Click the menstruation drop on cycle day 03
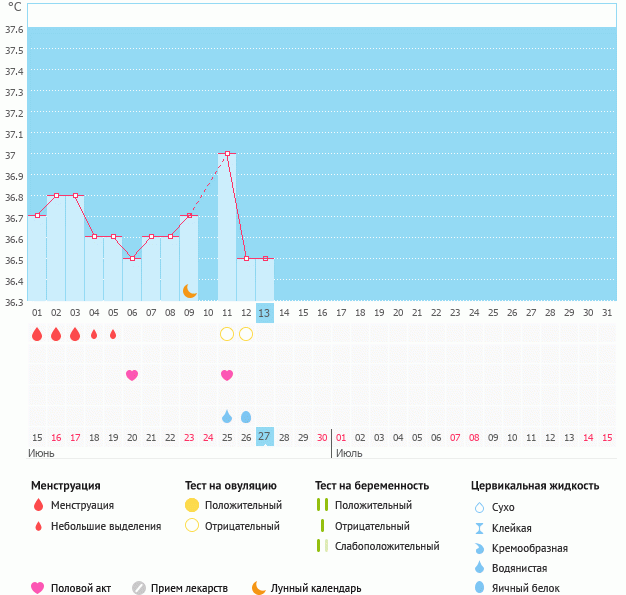This screenshot has width=626, height=595. (75, 334)
